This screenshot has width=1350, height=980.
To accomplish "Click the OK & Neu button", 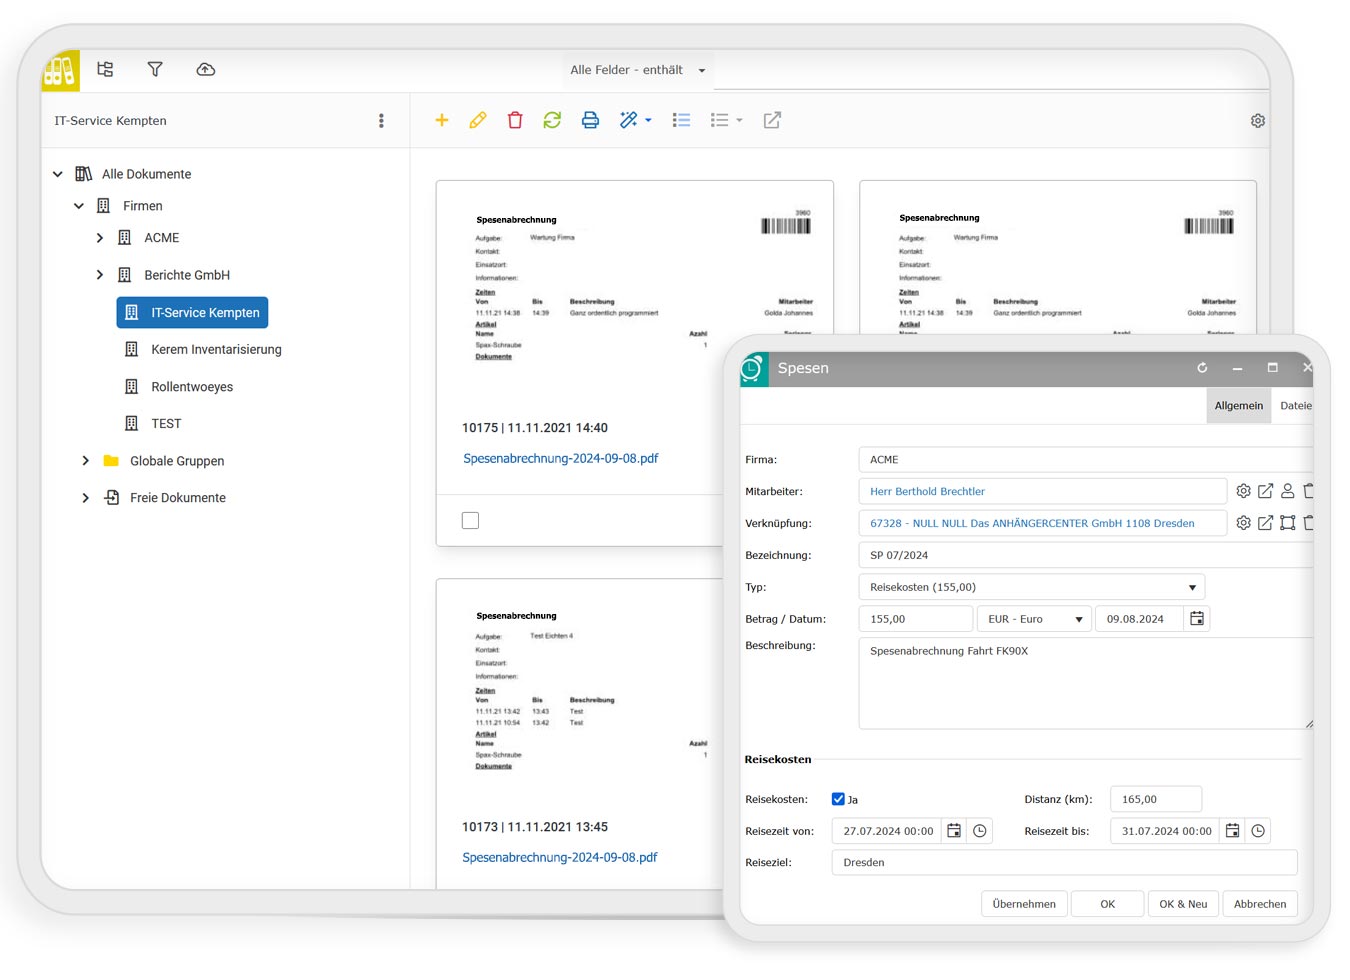I will point(1183,904).
